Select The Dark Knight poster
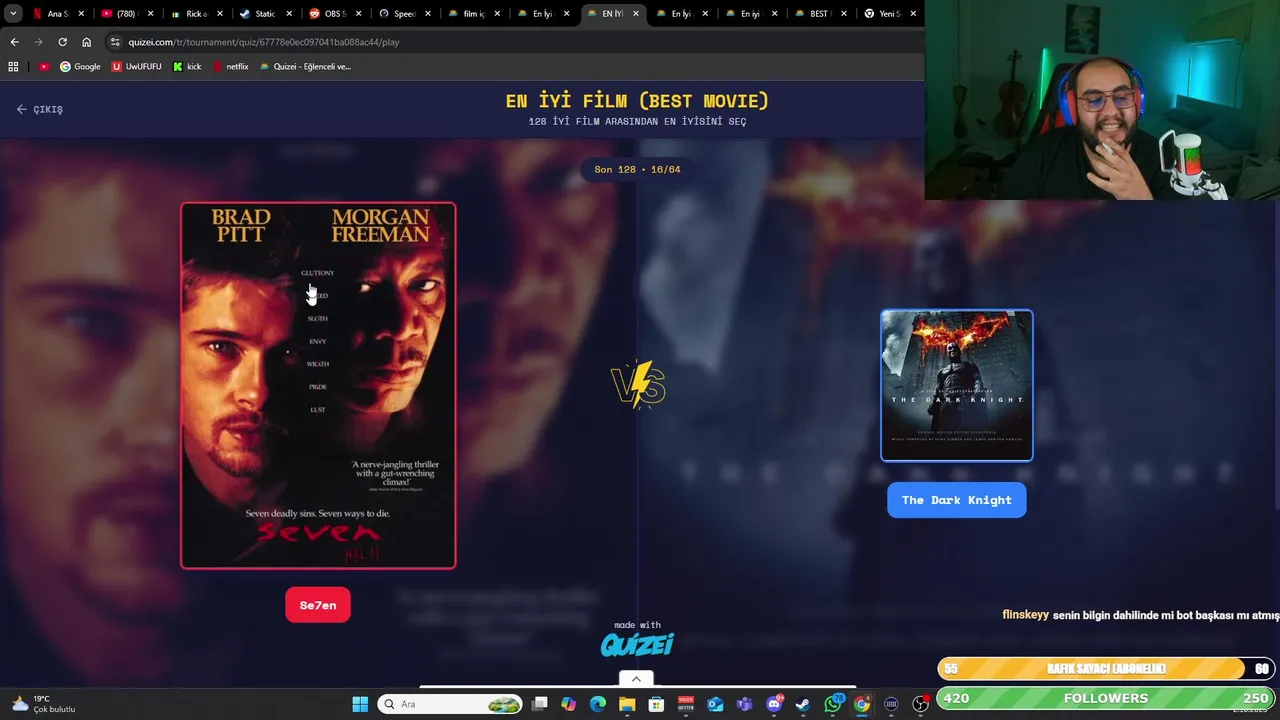 click(x=957, y=386)
